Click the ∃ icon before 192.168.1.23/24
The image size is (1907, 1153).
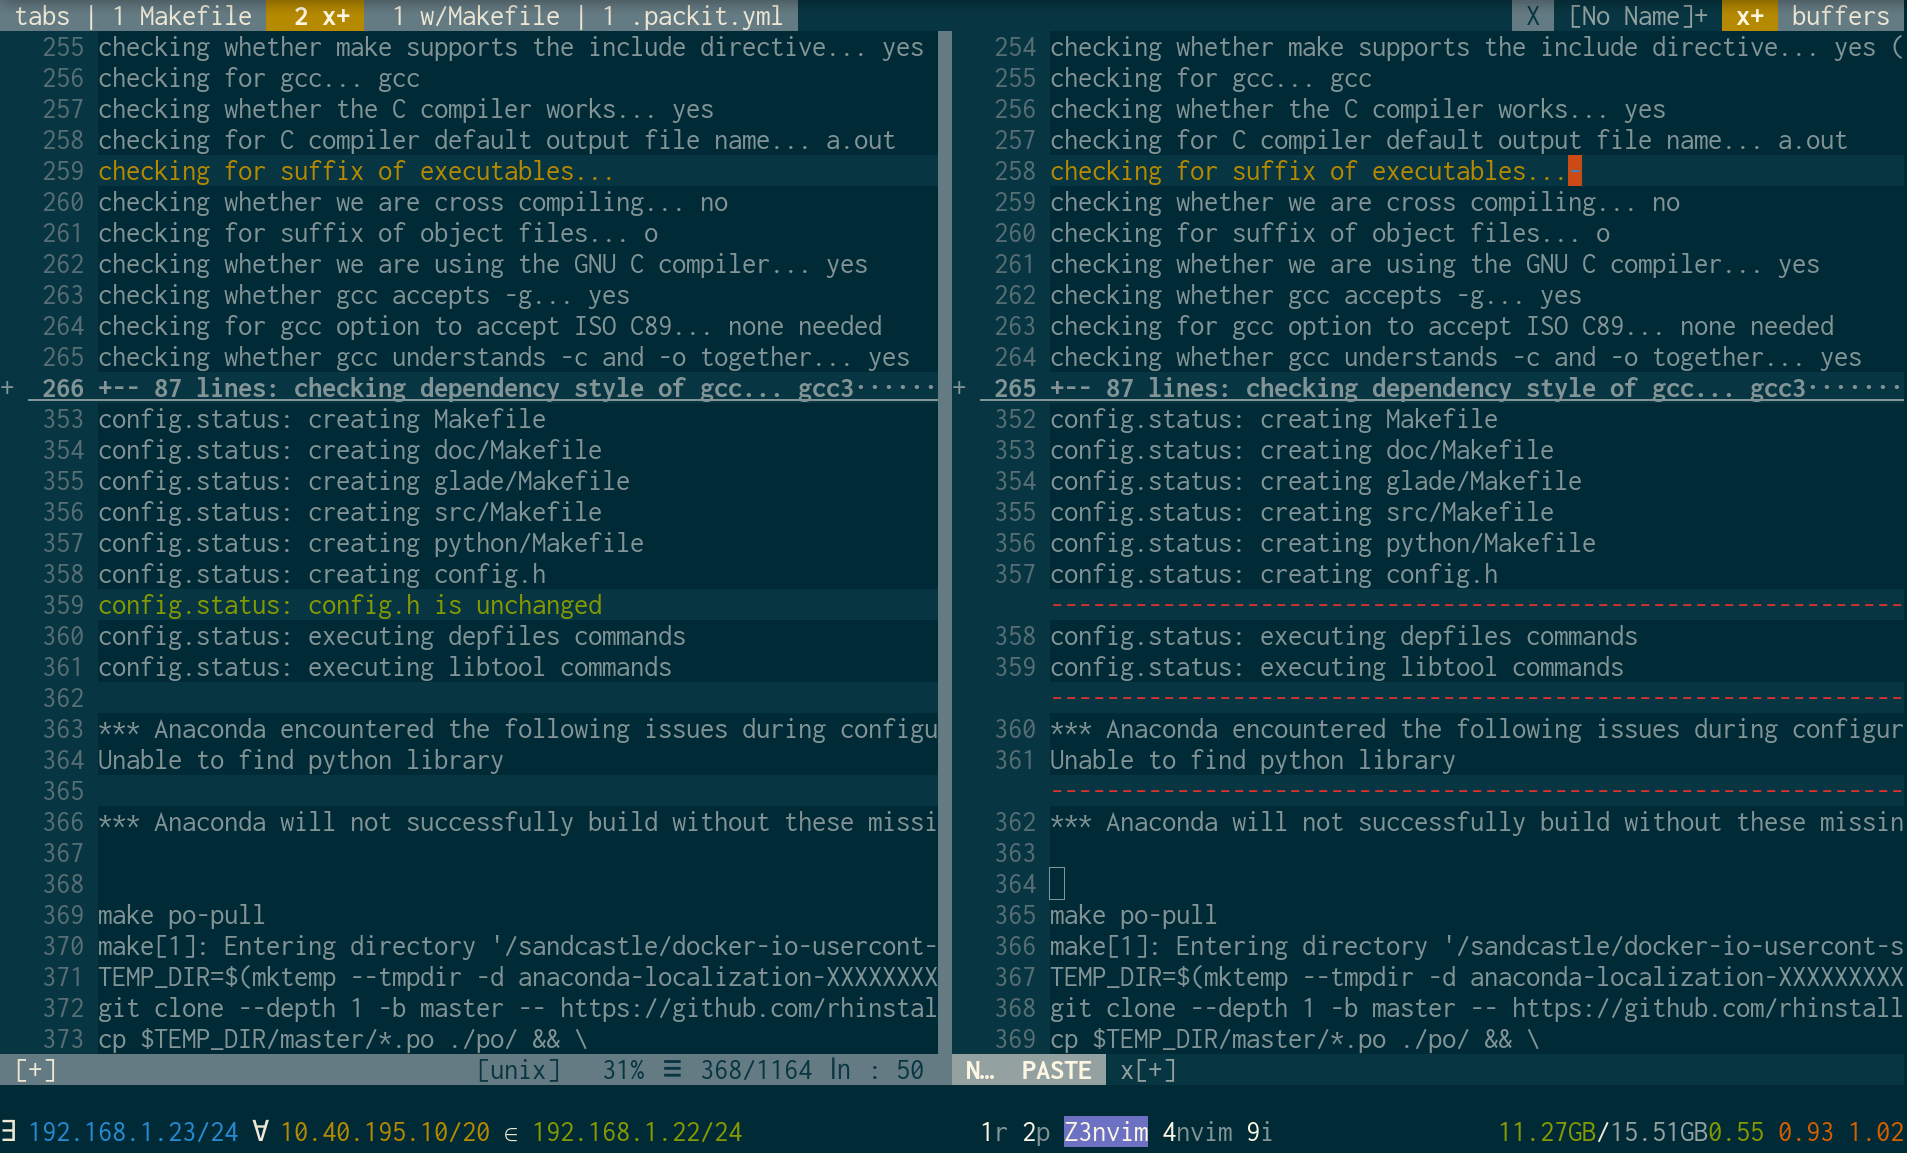11,1131
